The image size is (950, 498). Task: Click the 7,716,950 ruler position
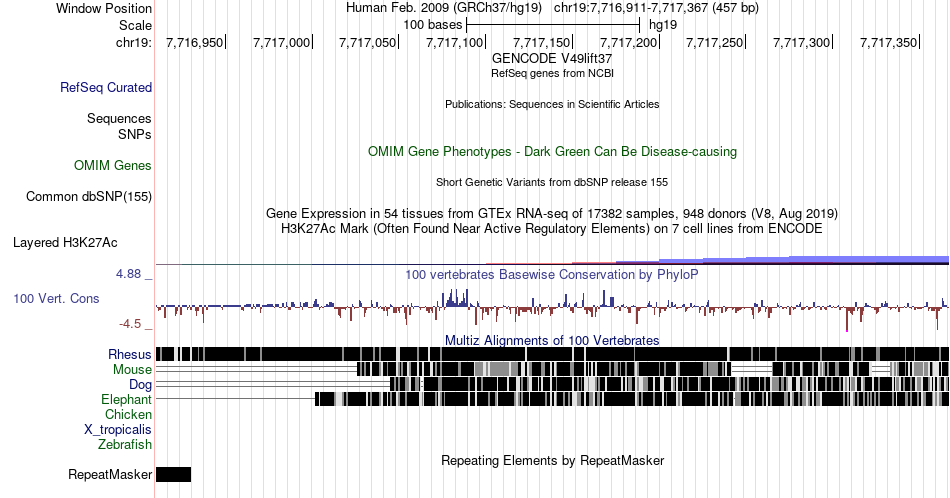pos(194,42)
